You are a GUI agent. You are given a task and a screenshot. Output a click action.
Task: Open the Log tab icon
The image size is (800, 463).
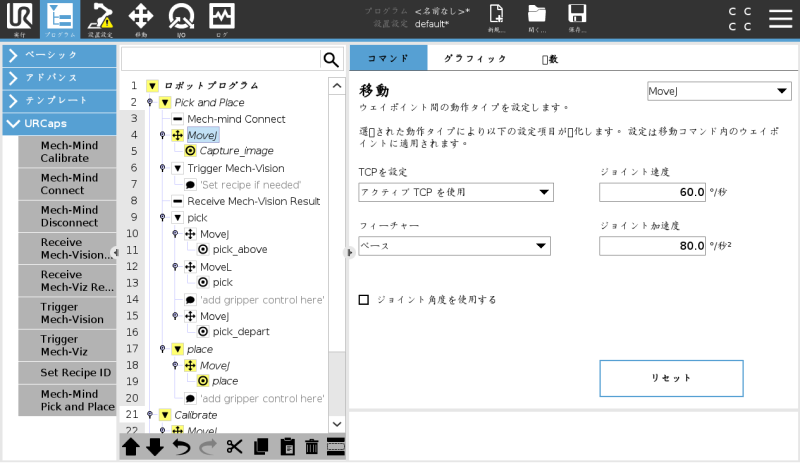(222, 19)
